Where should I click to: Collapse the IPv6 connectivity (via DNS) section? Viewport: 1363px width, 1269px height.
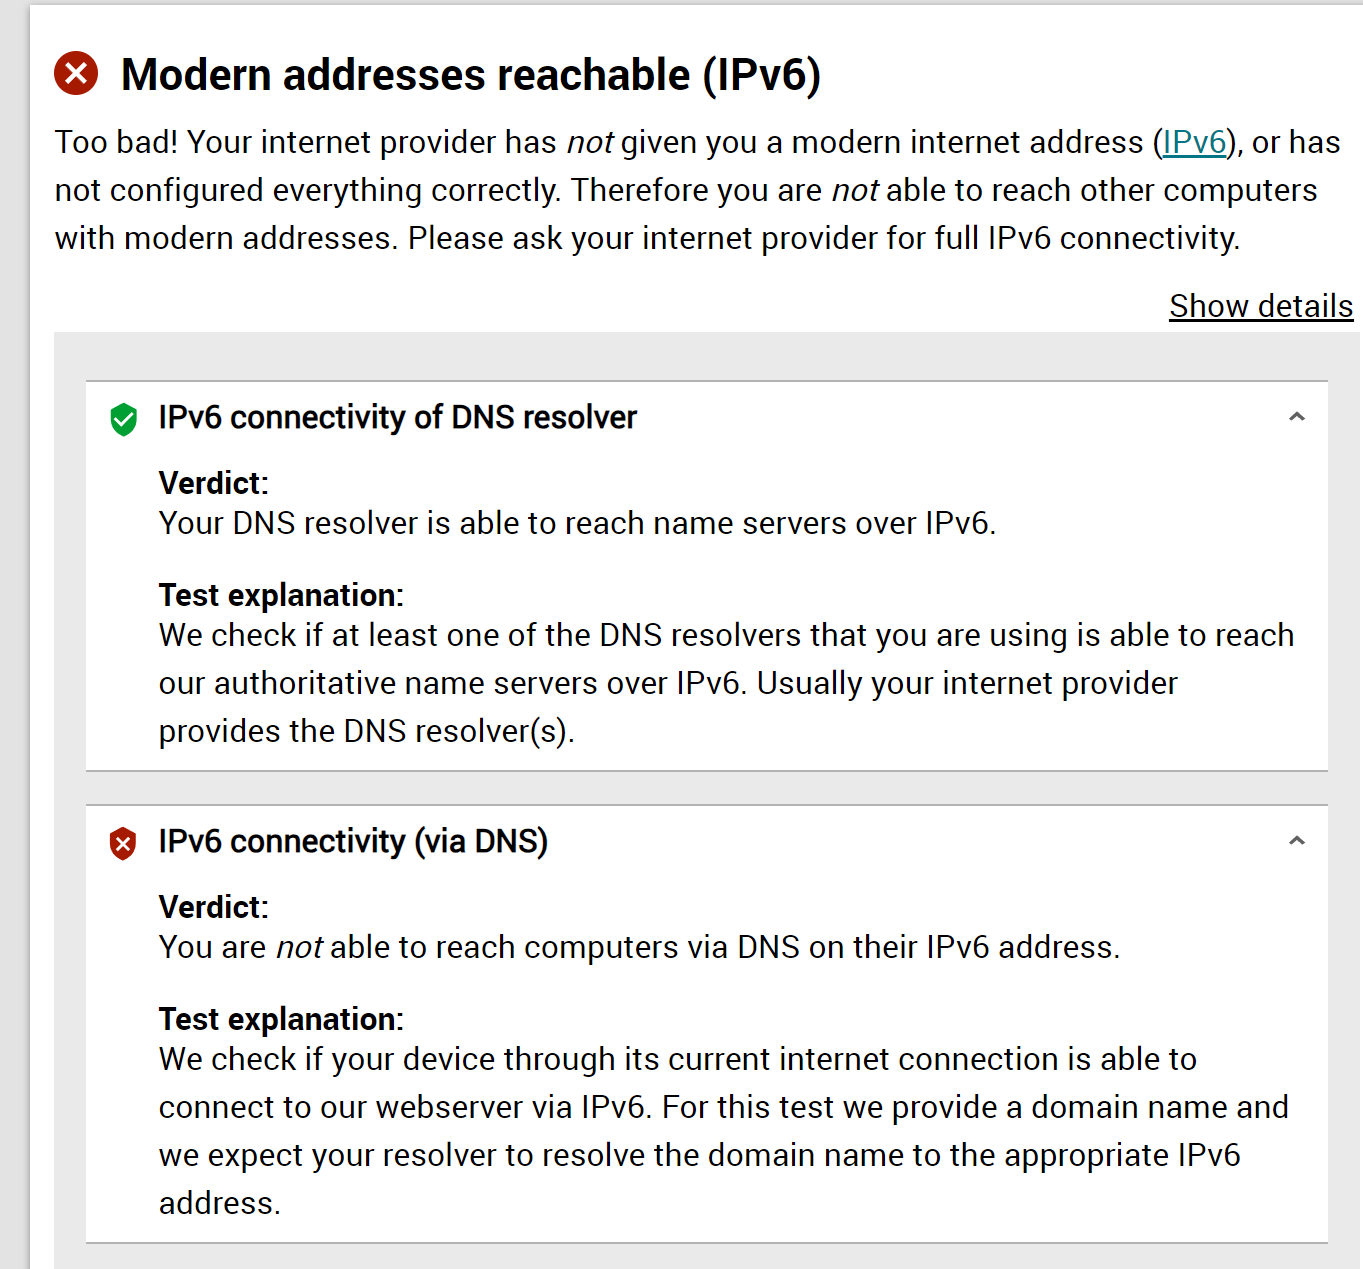pyautogui.click(x=1296, y=841)
